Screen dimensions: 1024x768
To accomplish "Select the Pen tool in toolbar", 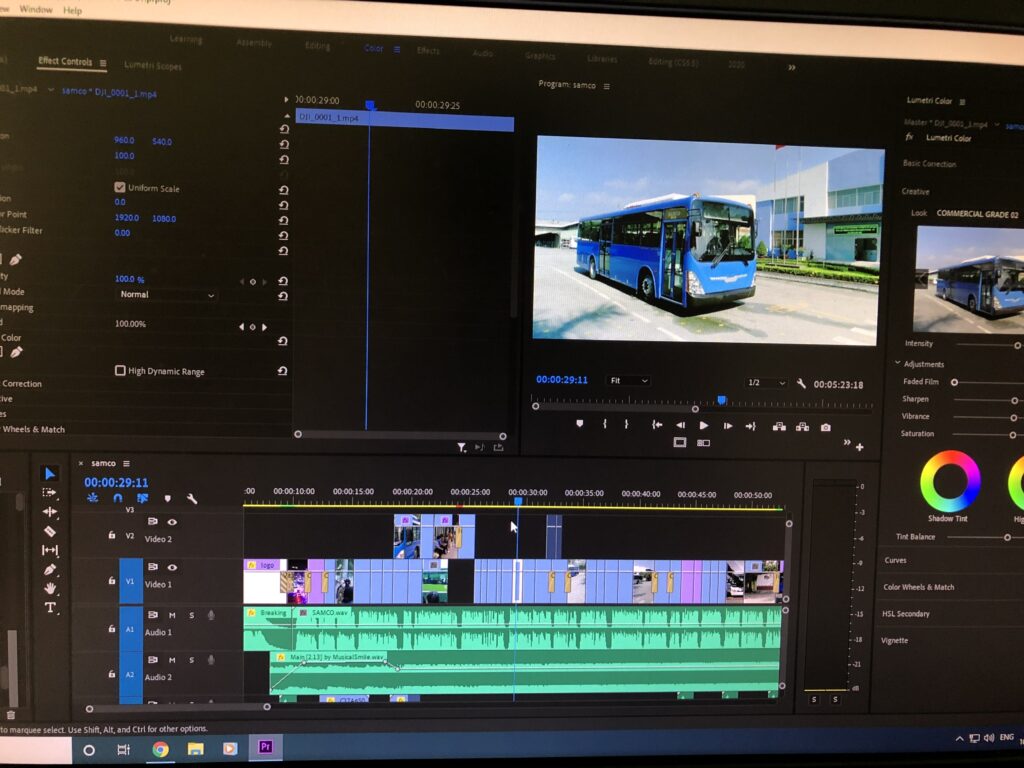I will point(50,569).
